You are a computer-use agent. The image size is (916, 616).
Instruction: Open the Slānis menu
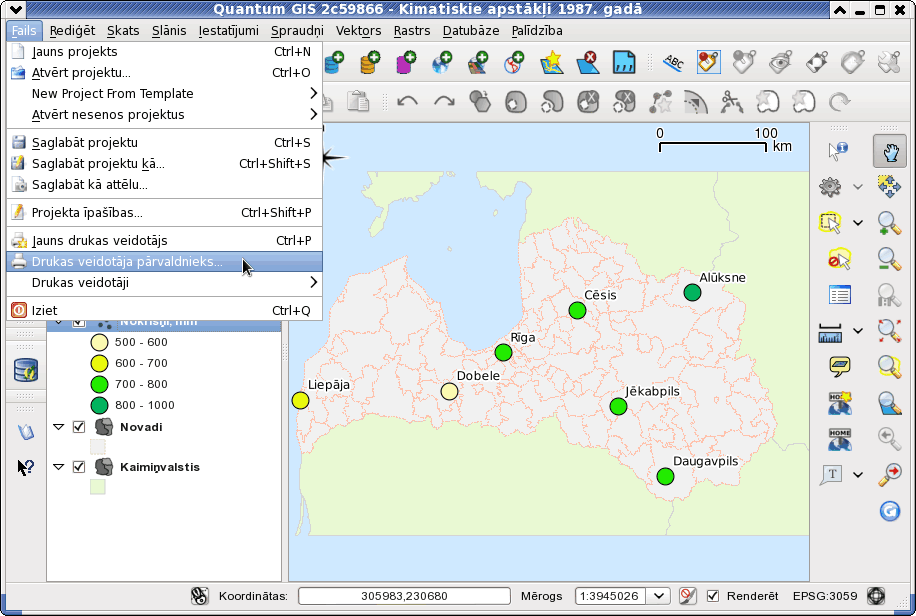pos(169,30)
